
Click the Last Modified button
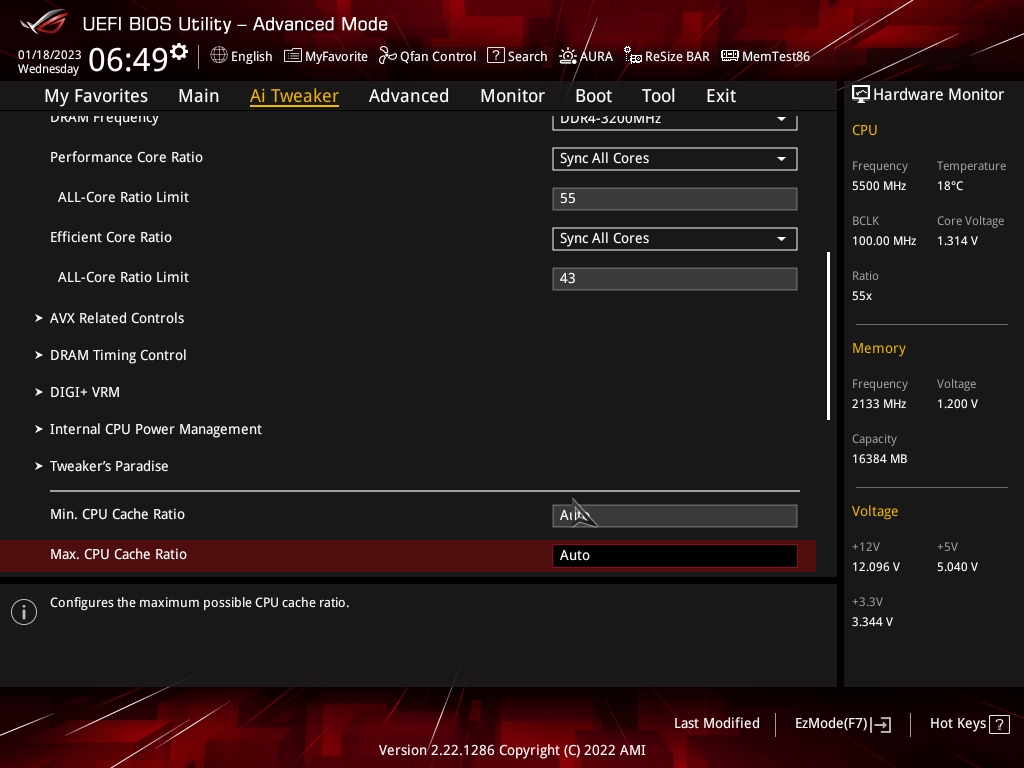click(716, 724)
